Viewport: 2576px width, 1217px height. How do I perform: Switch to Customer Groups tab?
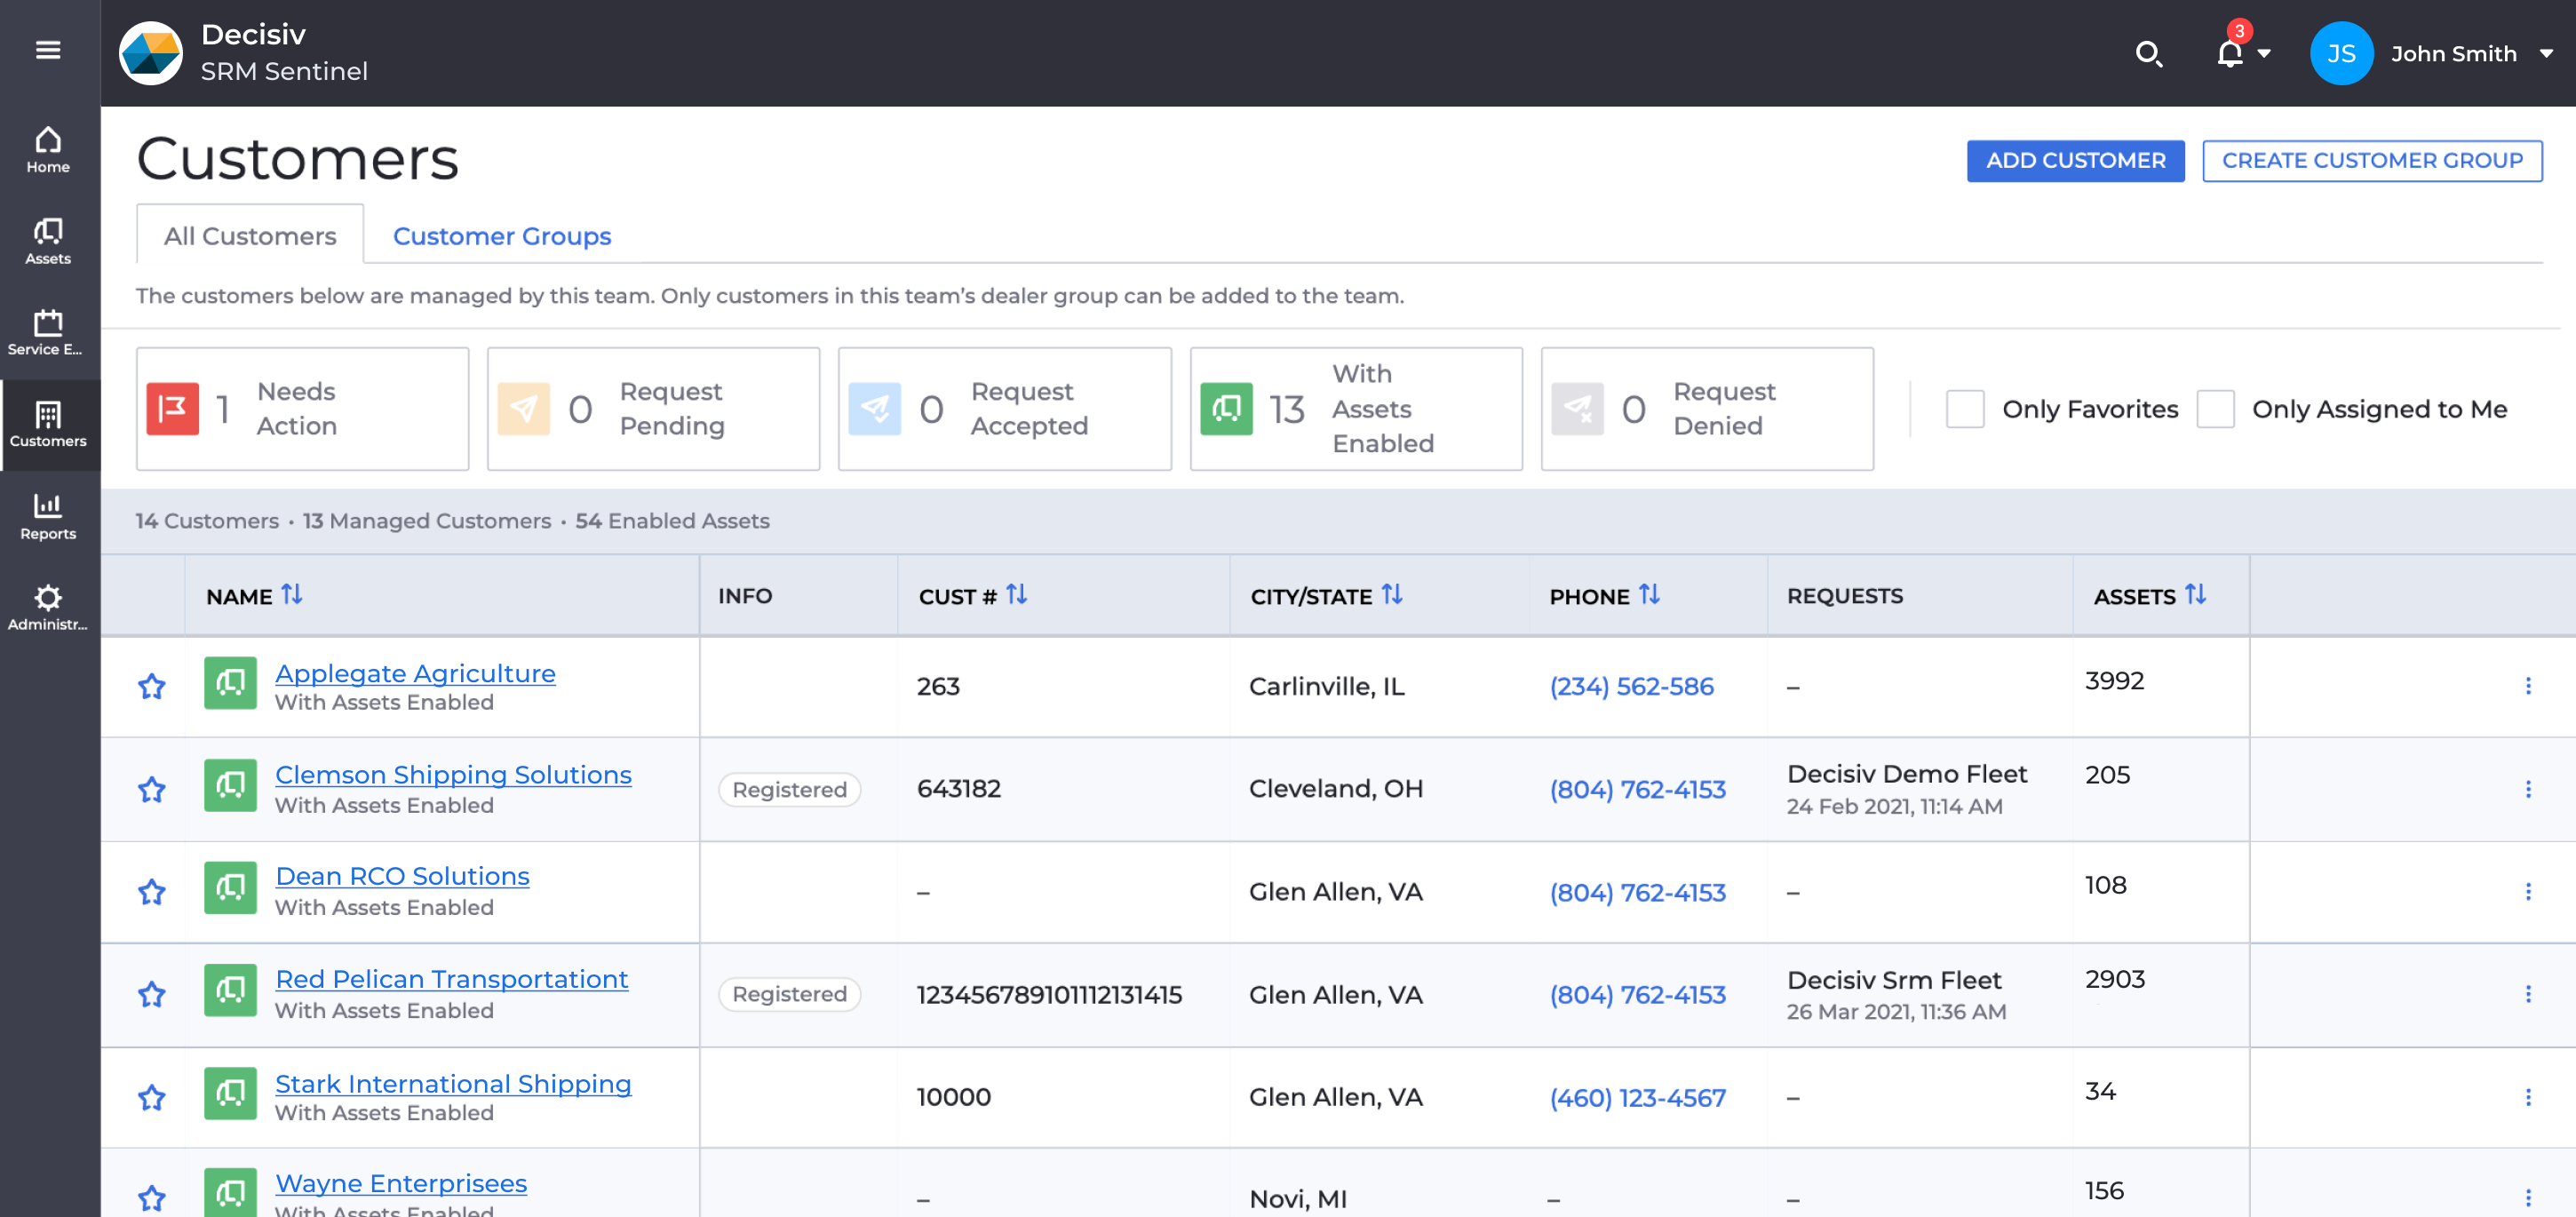502,235
